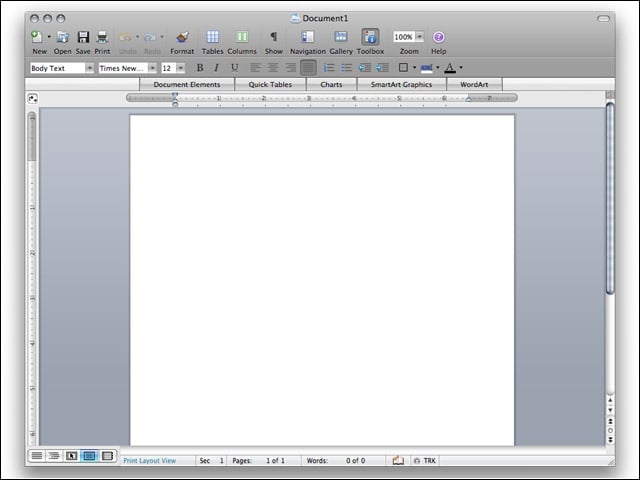The width and height of the screenshot is (640, 480).
Task: Click the Sec 1 status entry
Action: (x=211, y=460)
